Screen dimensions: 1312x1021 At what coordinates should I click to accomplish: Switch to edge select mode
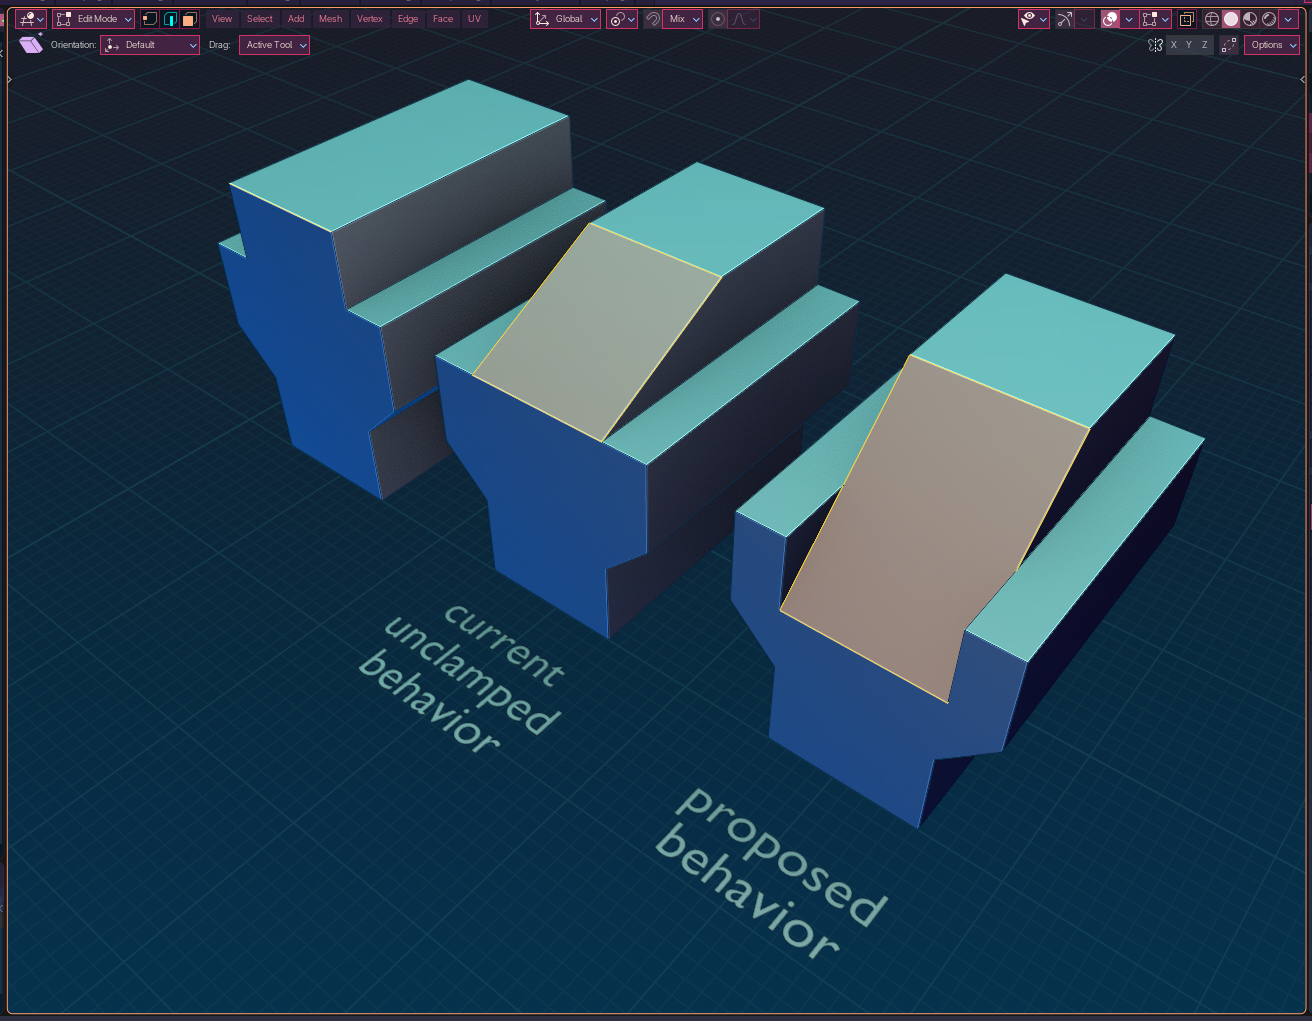[169, 19]
